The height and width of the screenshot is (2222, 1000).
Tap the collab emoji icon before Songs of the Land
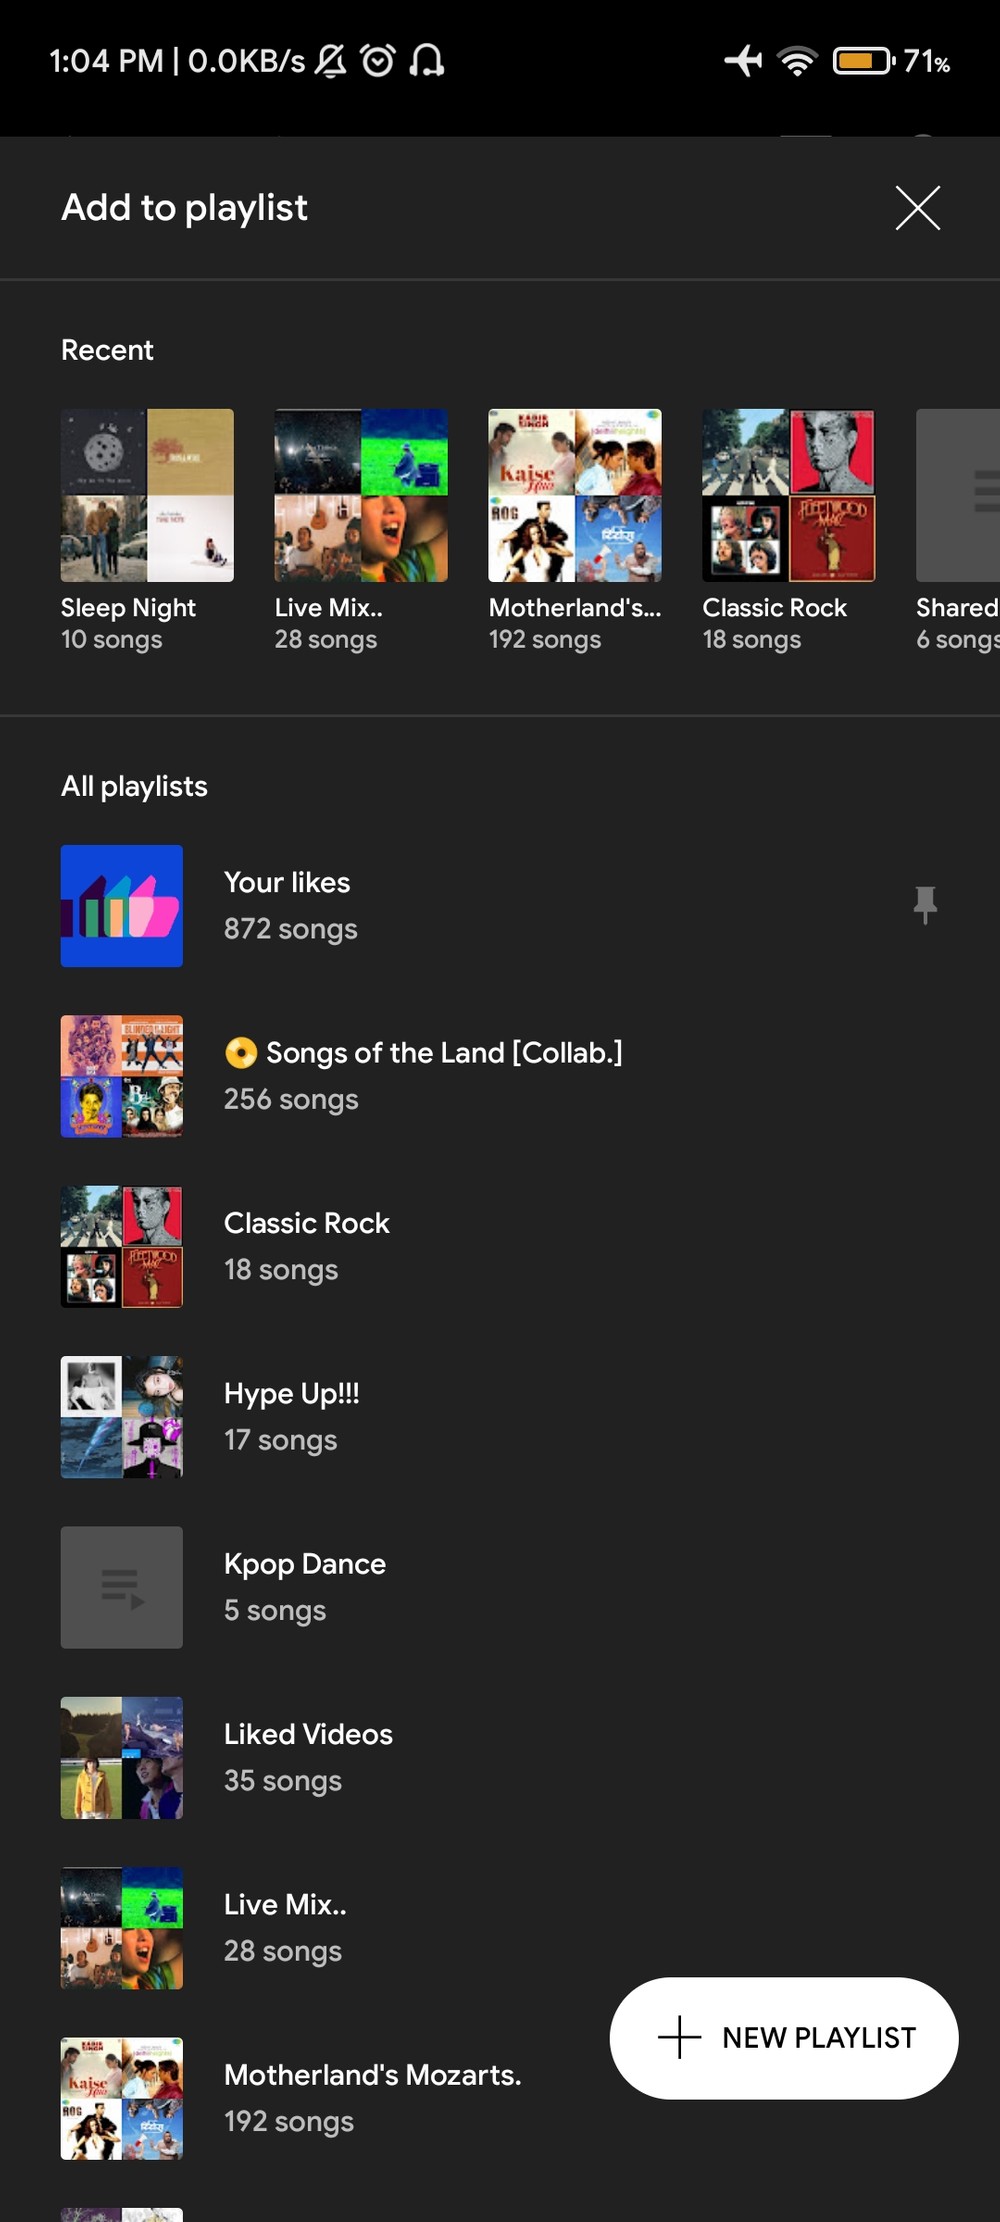point(240,1053)
